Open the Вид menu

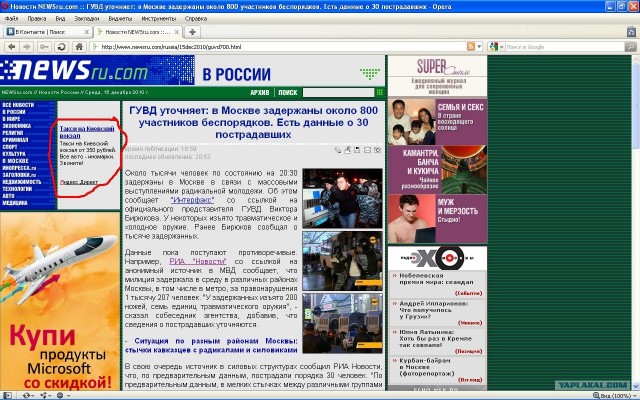60,18
